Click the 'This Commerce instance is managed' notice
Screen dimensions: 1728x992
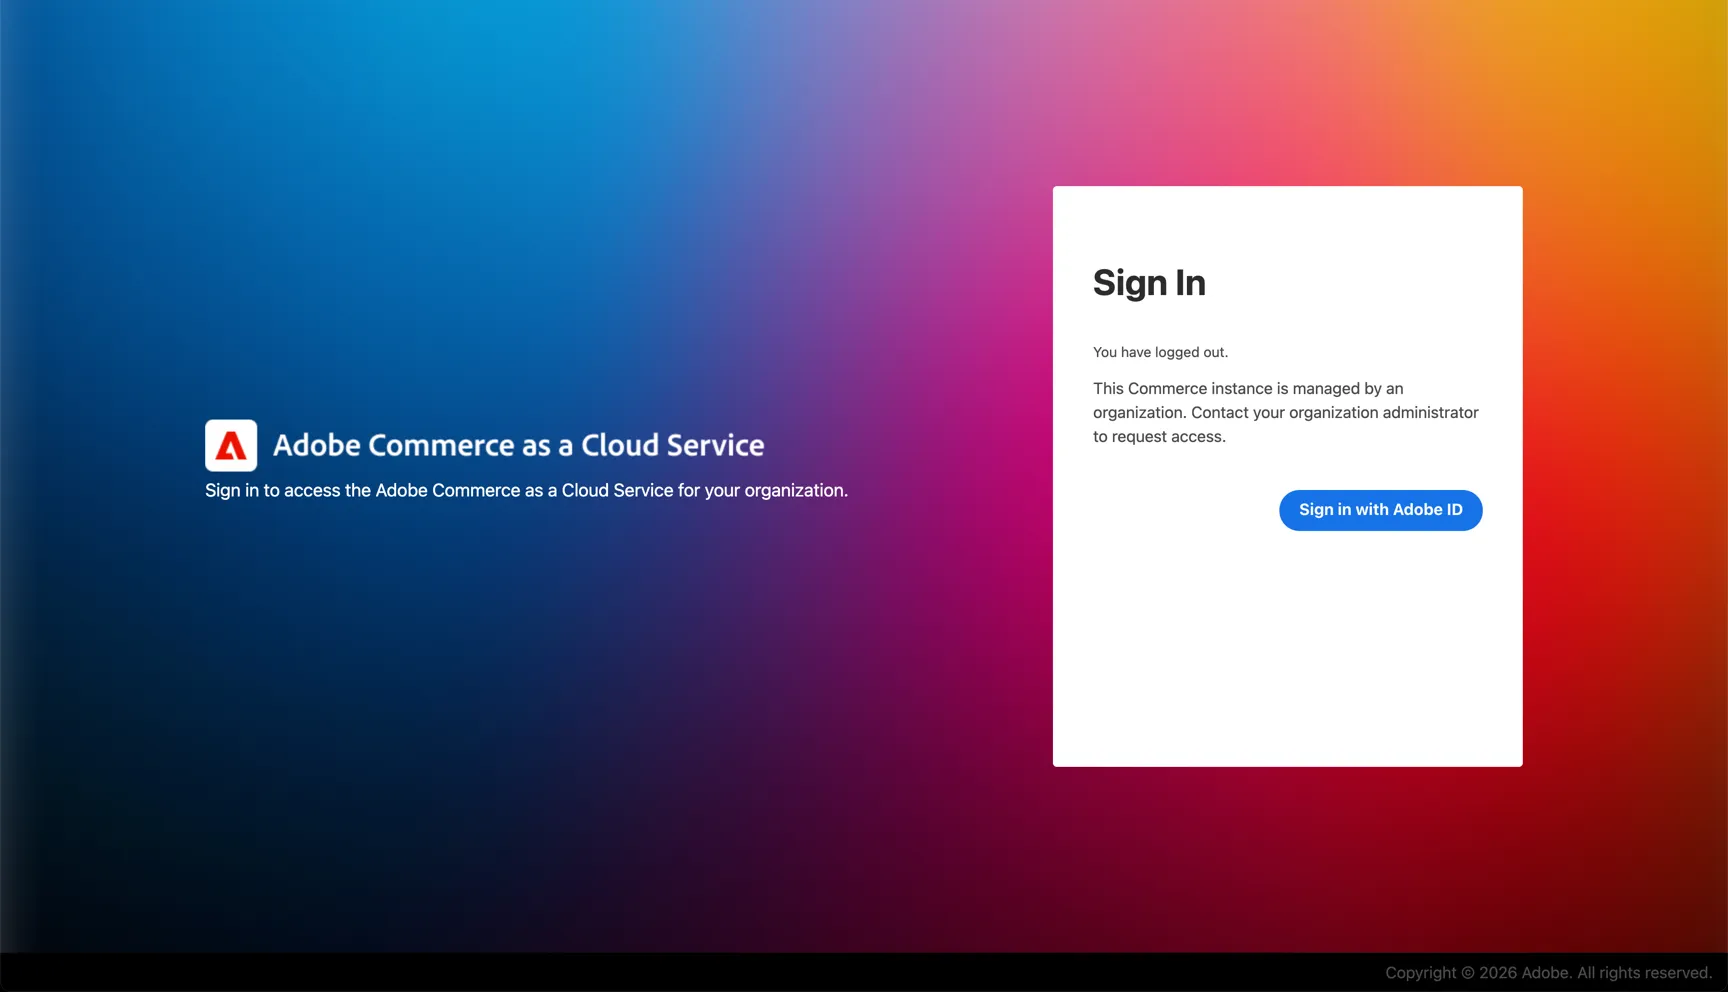coord(1286,412)
